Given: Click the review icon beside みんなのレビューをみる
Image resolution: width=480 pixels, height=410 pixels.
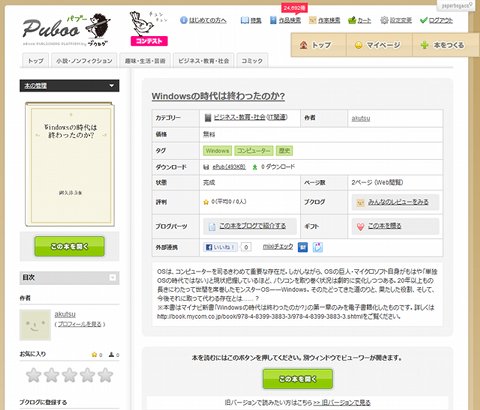Looking at the screenshot, I should click(x=360, y=202).
